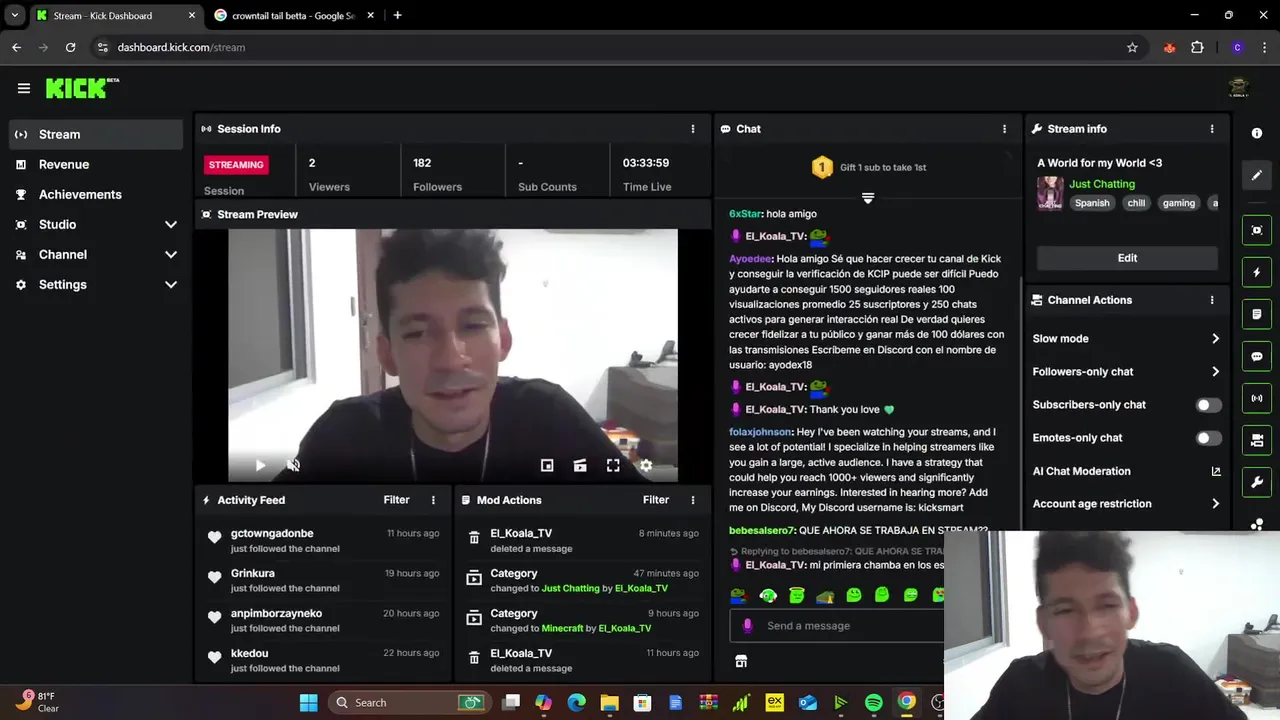Open the hamburger menu beside the Kick logo
This screenshot has height=720, width=1280.
(x=24, y=88)
